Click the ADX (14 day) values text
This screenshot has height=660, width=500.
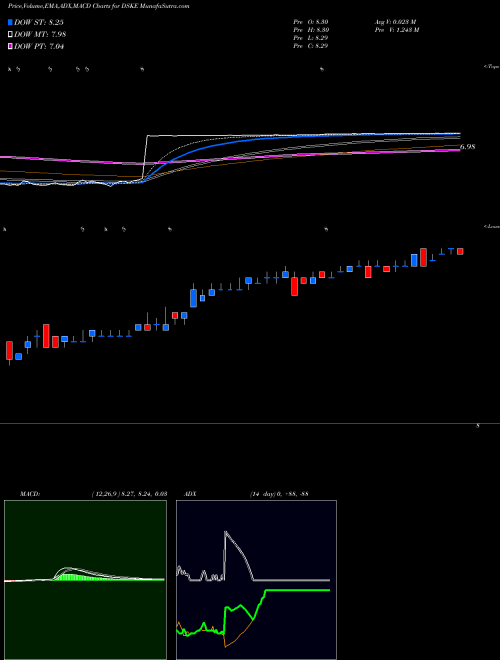[279, 494]
